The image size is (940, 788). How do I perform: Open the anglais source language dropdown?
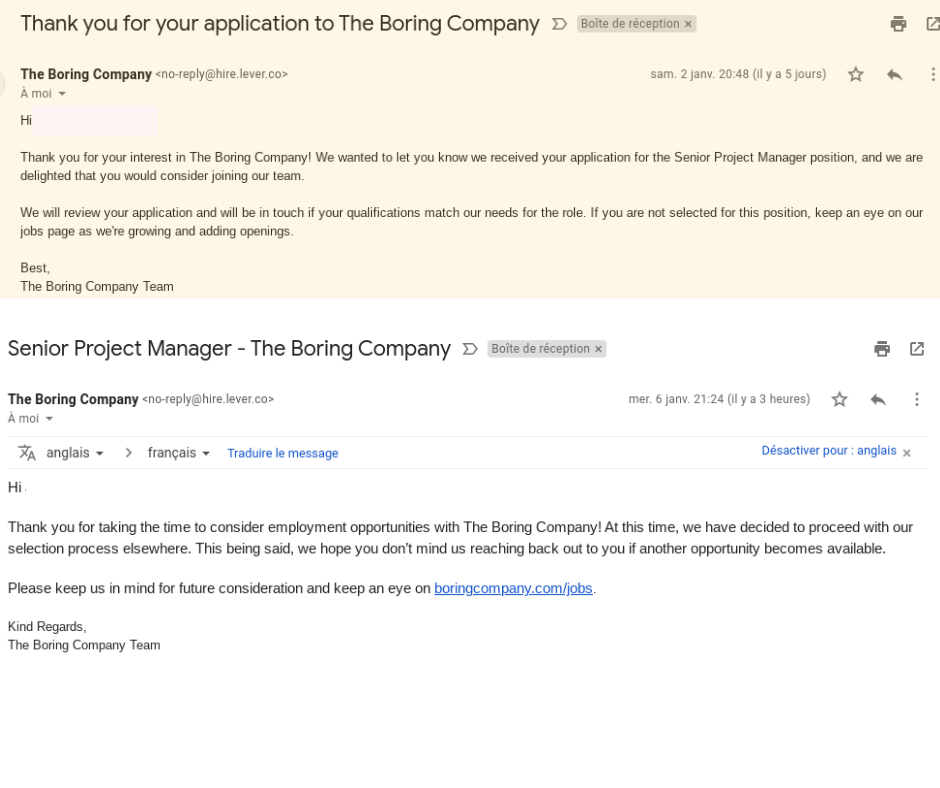coord(75,453)
